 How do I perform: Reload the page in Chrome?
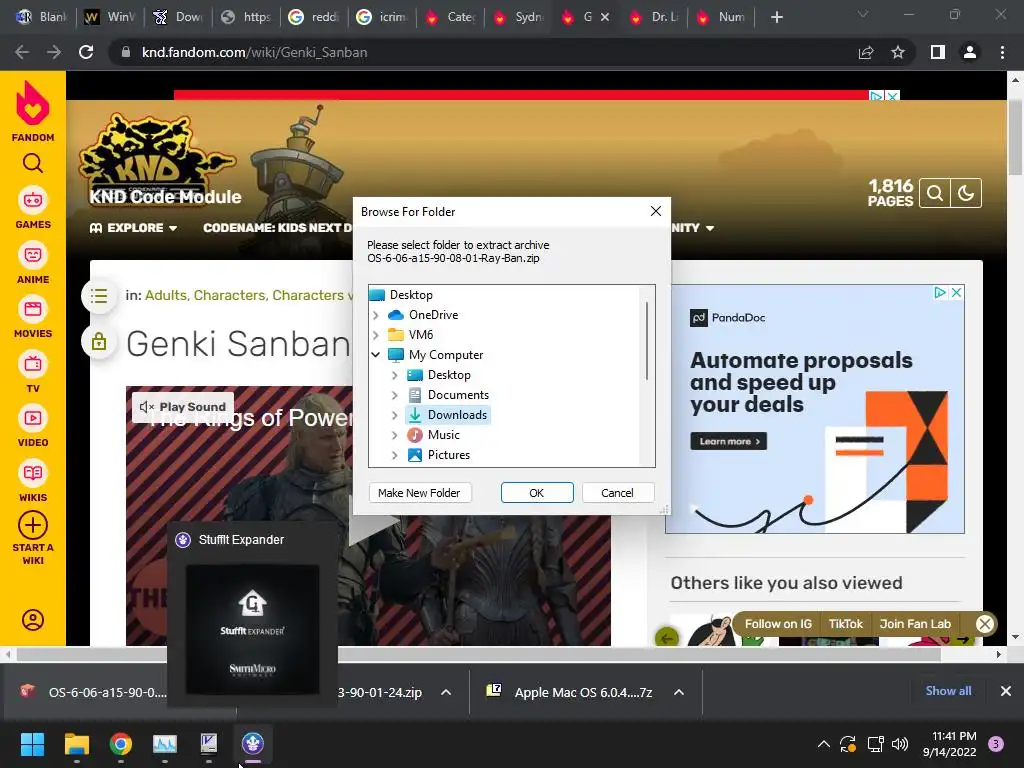coord(86,52)
